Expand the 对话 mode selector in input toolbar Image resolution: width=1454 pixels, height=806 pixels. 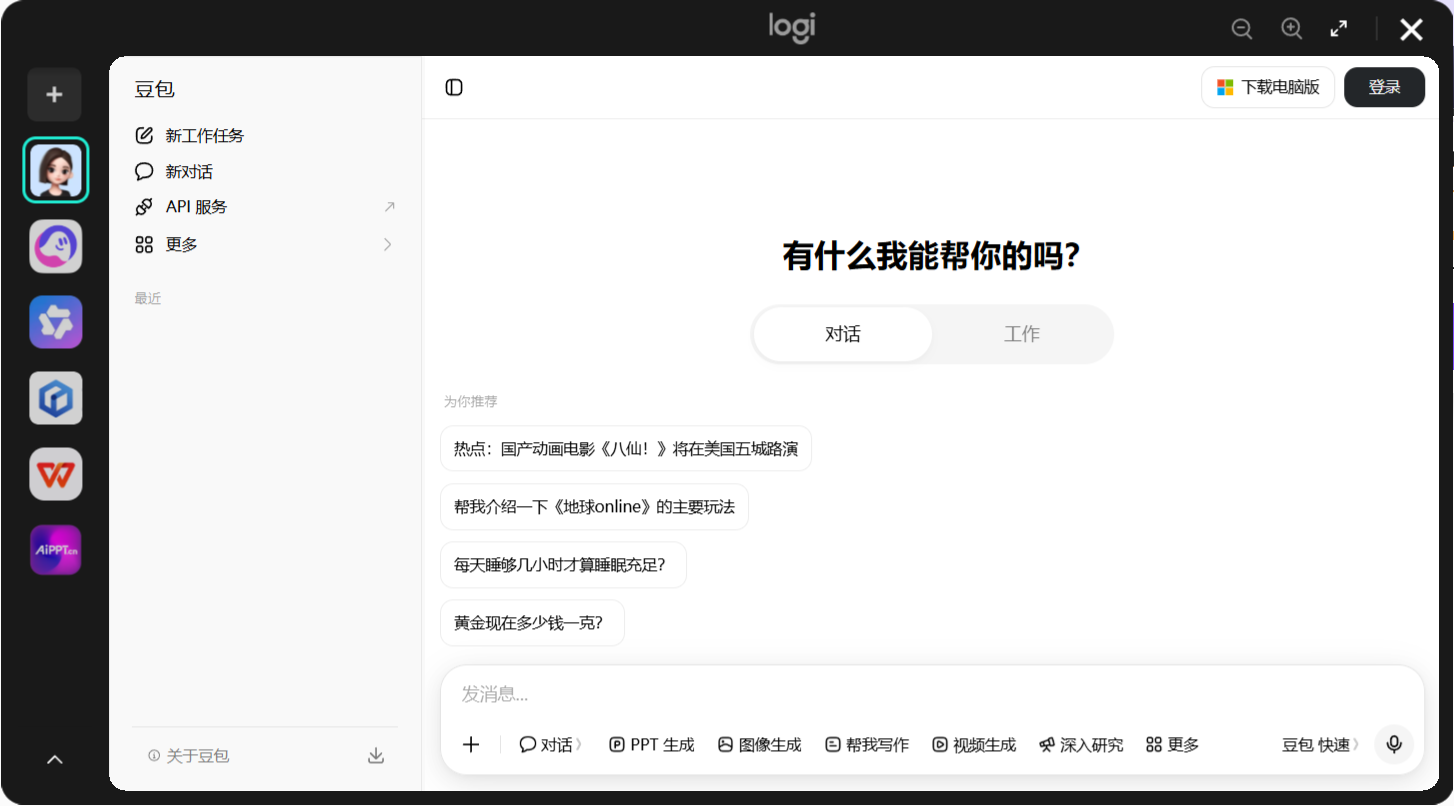[x=550, y=745]
